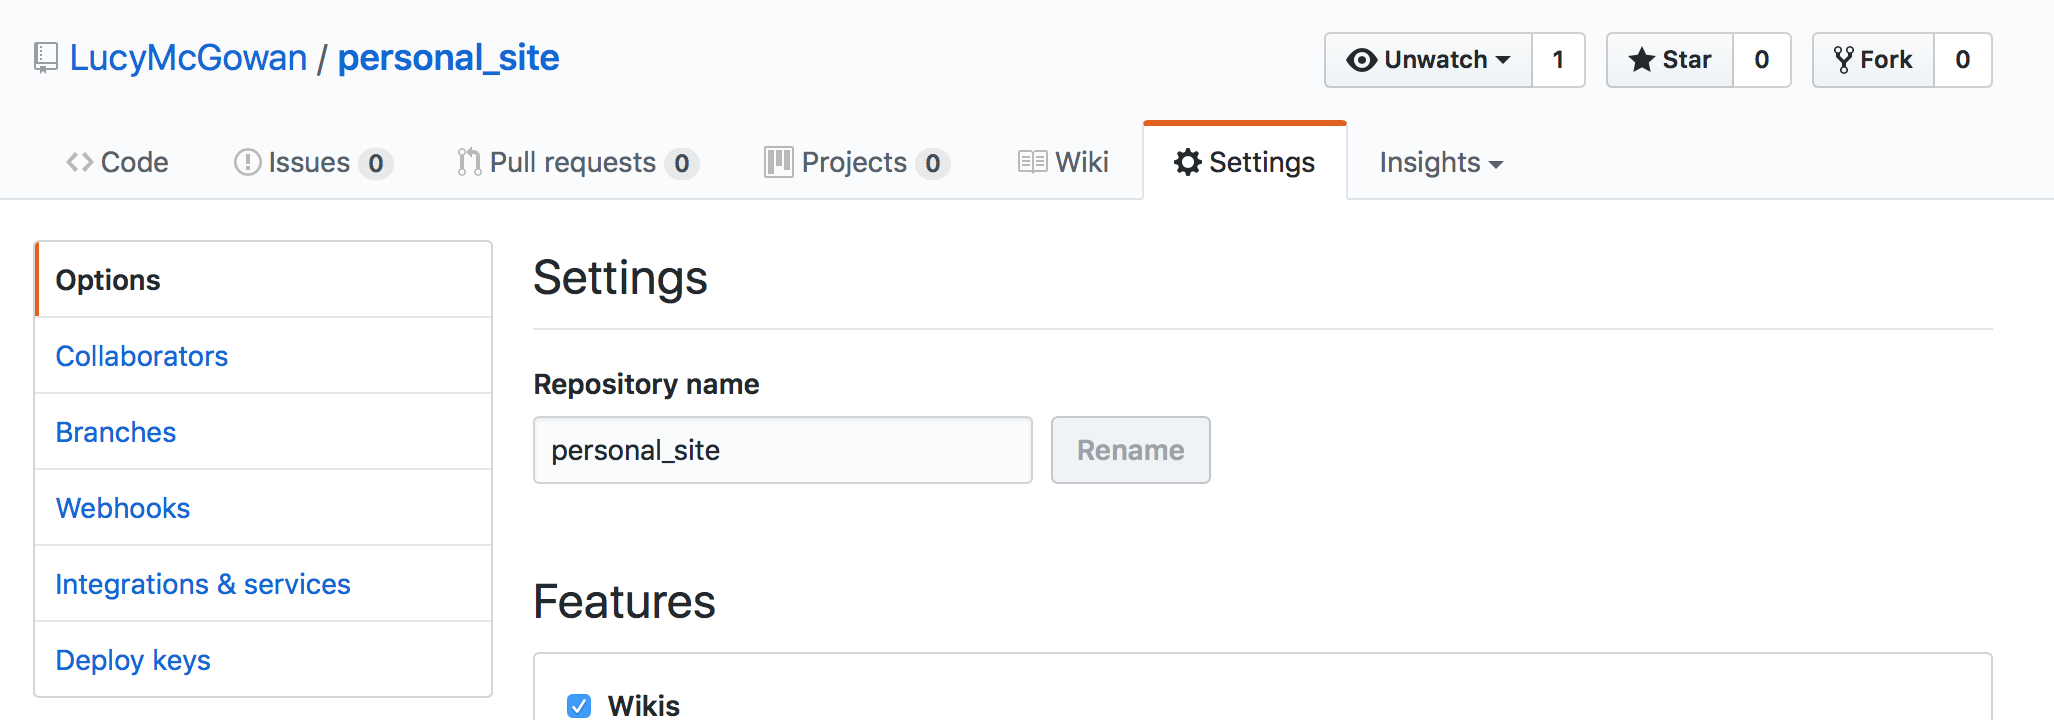Click the Code tab brackets icon
The image size is (2054, 720).
[x=80, y=162]
